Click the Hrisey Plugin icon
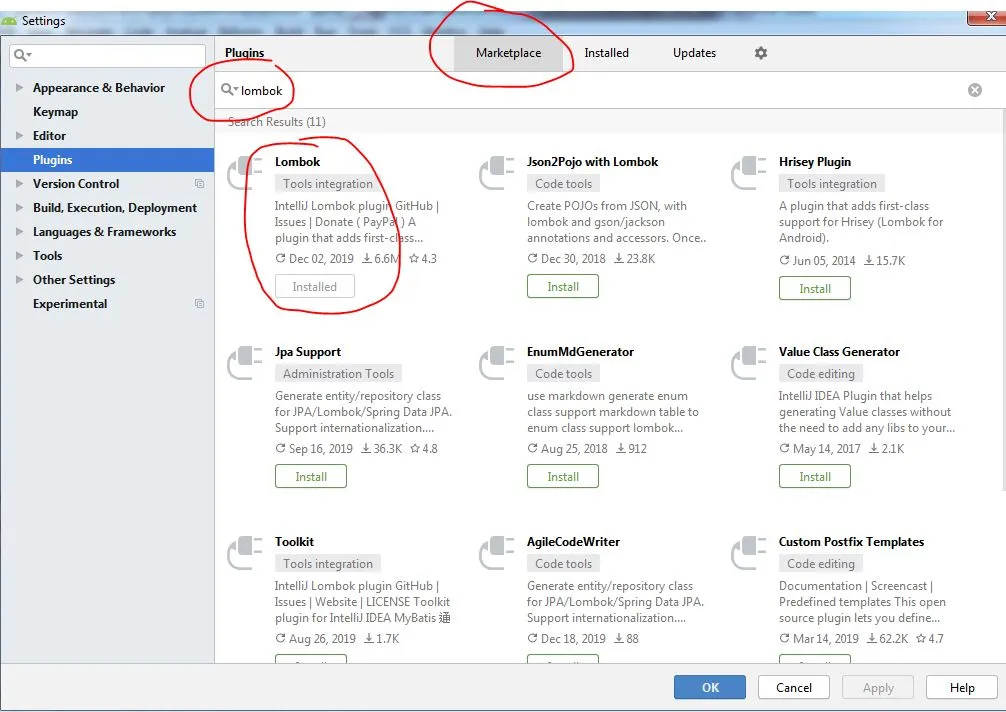Image resolution: width=1006 pixels, height=712 pixels. pyautogui.click(x=749, y=173)
